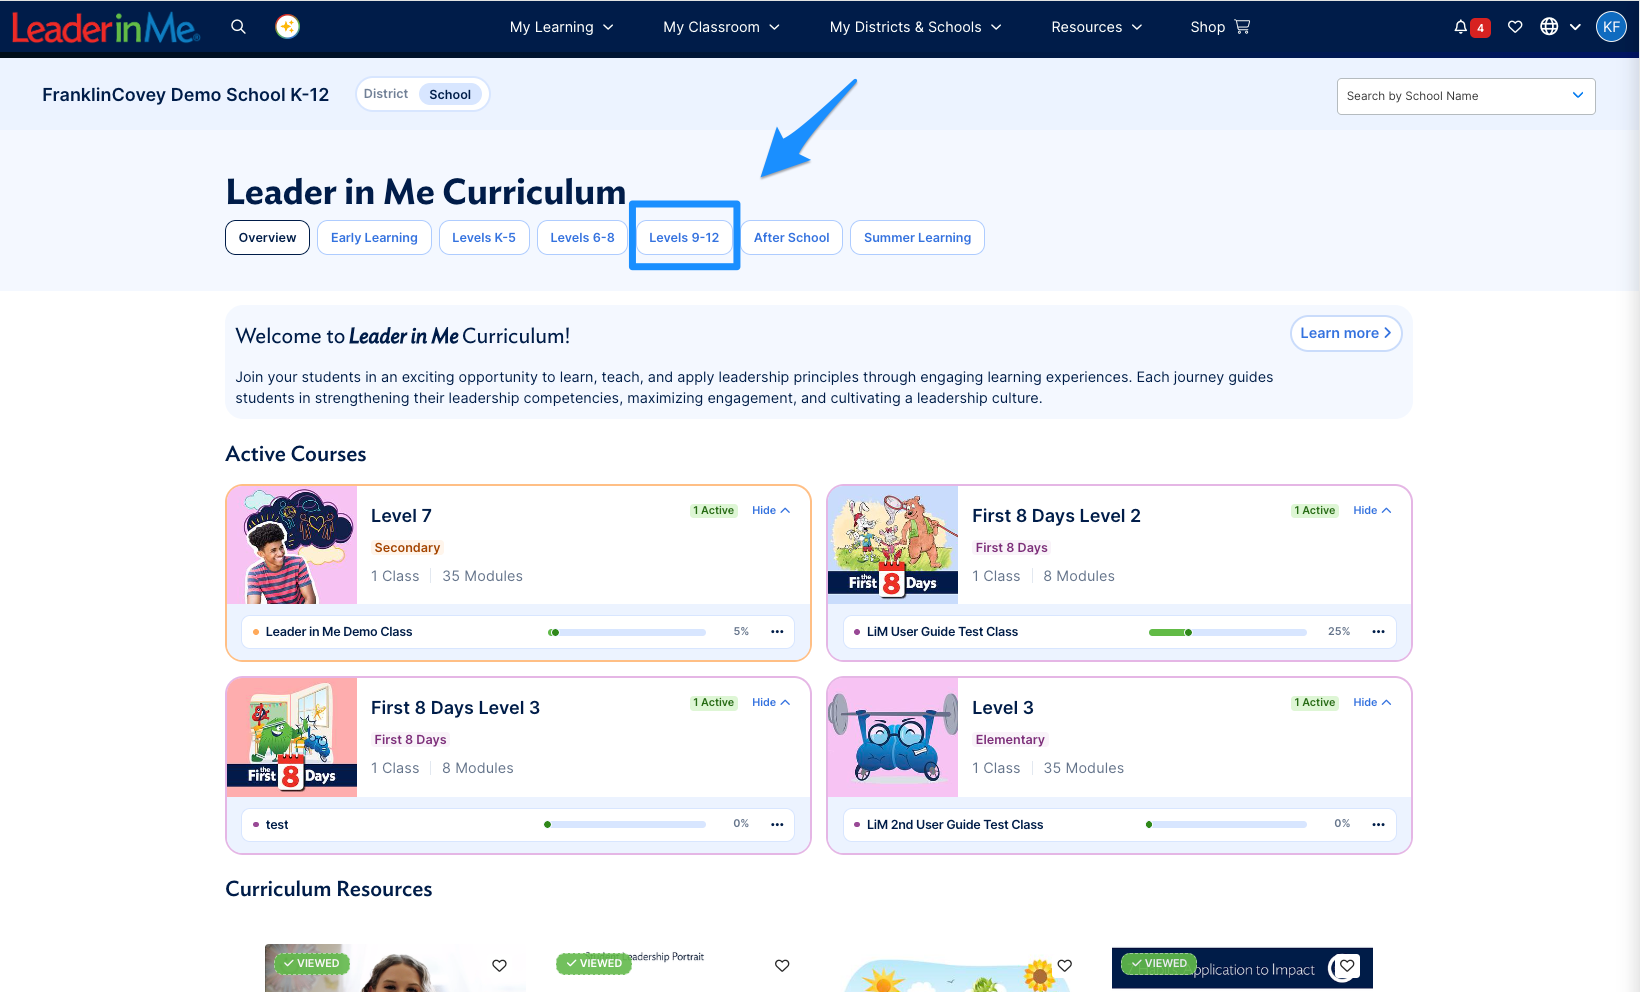Open the test class row
Viewport: 1640px width, 992px height.
pos(518,825)
